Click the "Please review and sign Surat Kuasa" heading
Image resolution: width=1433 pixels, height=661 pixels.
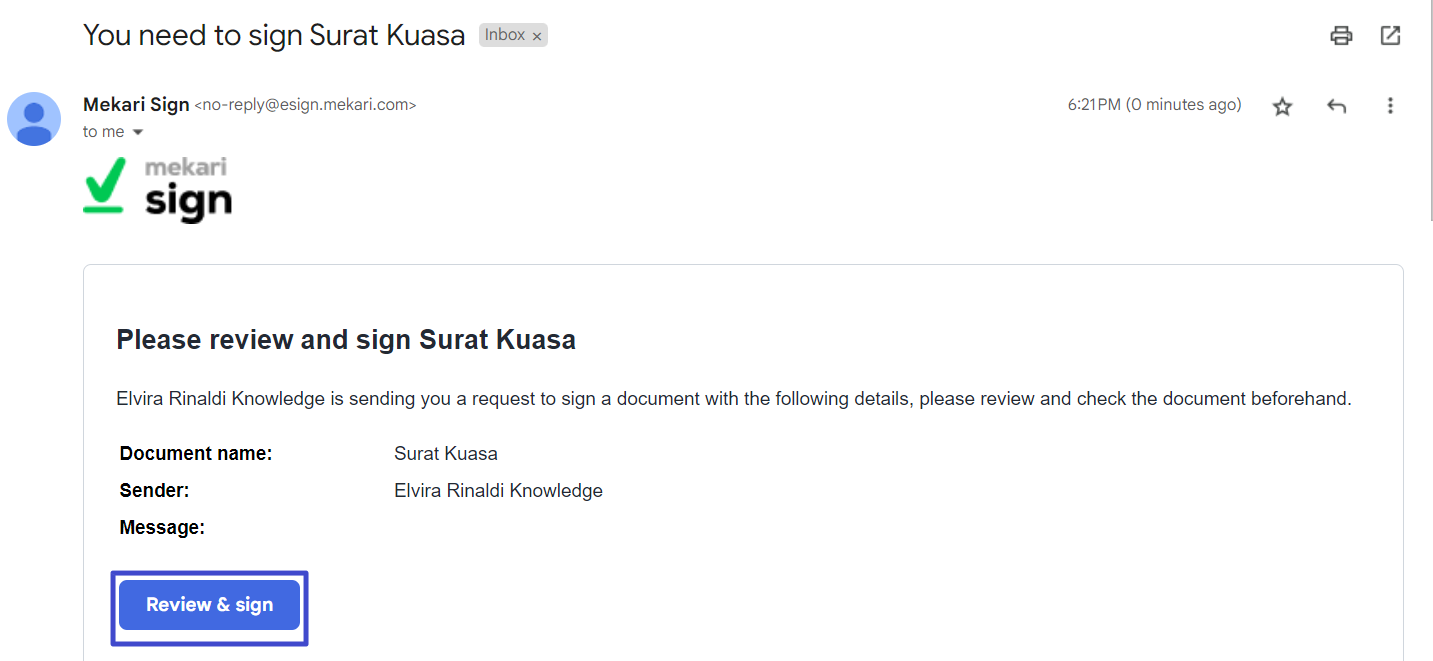tap(346, 340)
